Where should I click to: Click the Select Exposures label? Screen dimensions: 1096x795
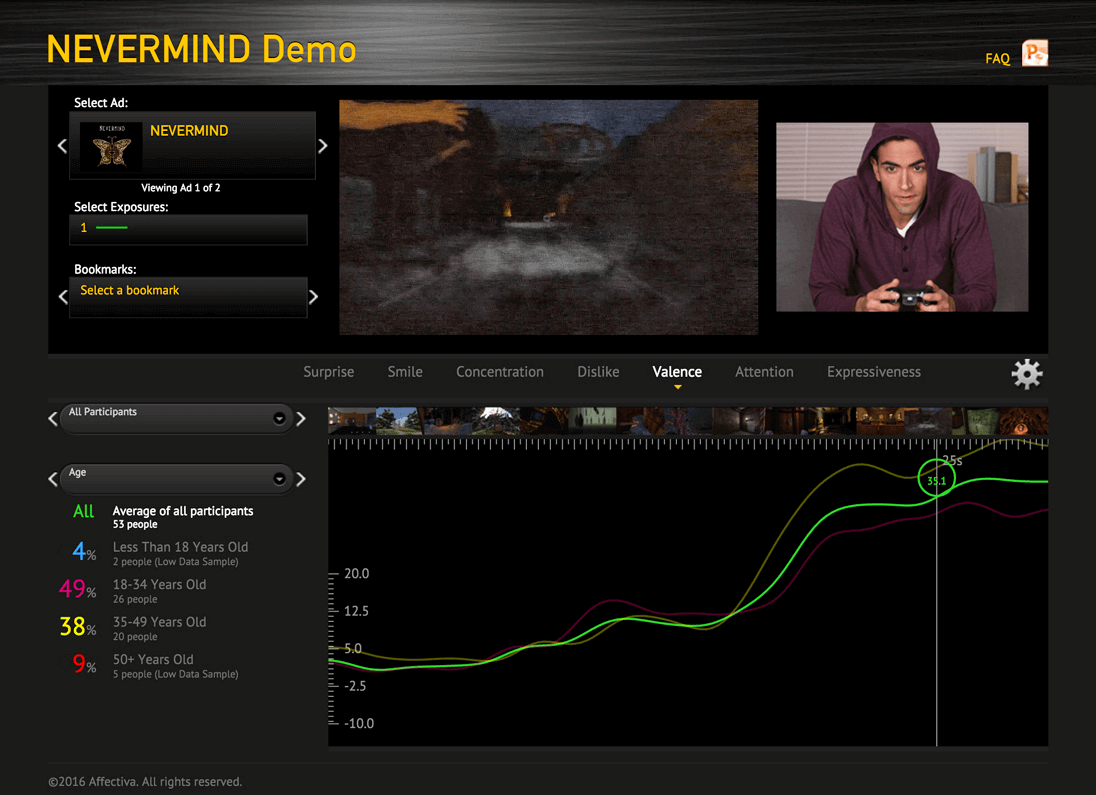tap(121, 207)
